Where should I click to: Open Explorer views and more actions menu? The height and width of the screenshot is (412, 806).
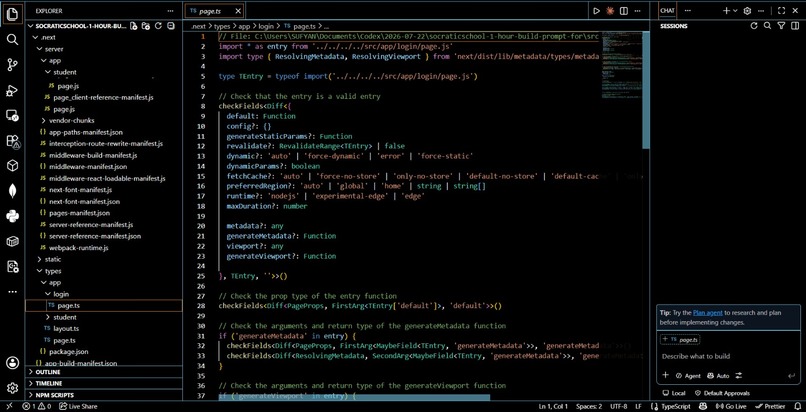170,10
